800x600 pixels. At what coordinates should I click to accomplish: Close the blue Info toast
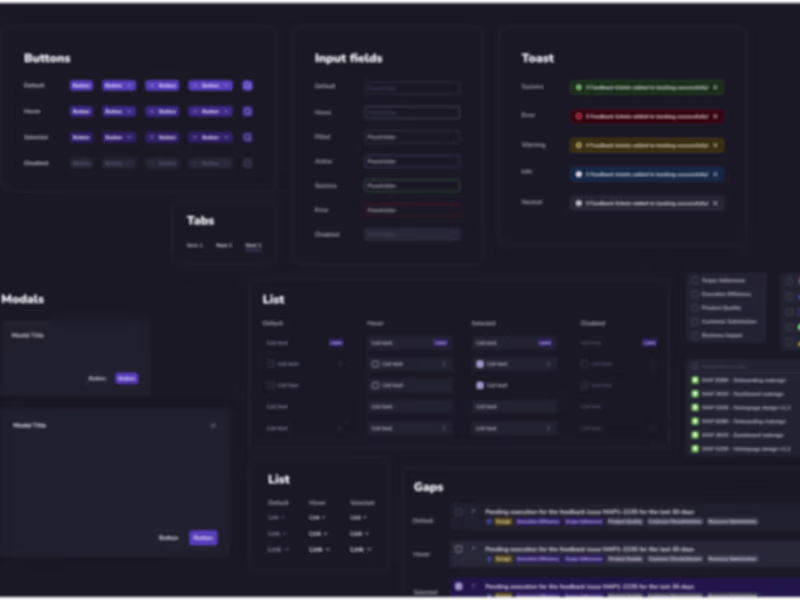(x=715, y=174)
